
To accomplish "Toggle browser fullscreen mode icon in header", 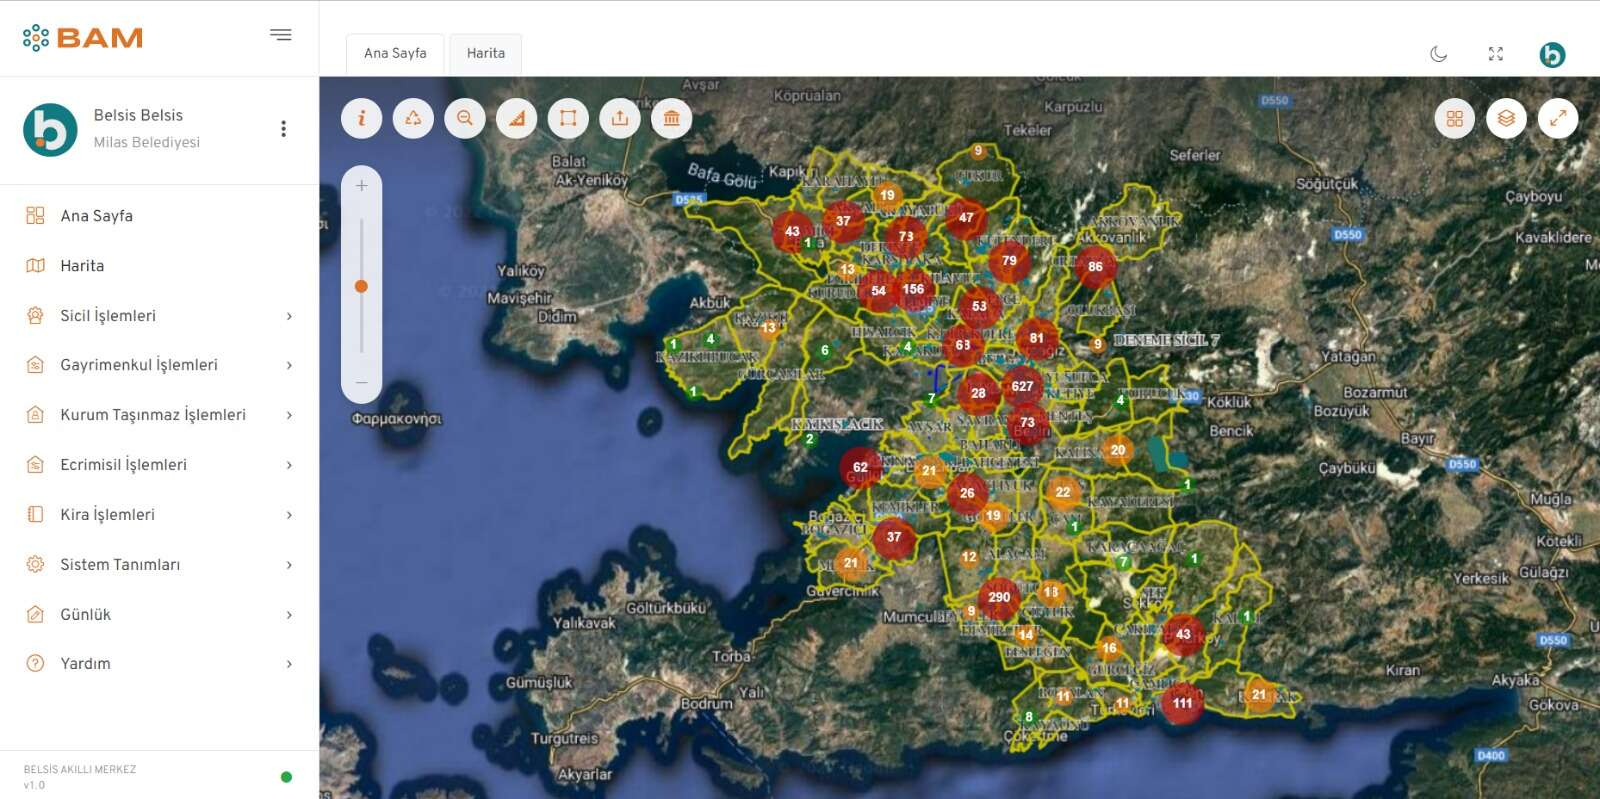I will pyautogui.click(x=1495, y=54).
